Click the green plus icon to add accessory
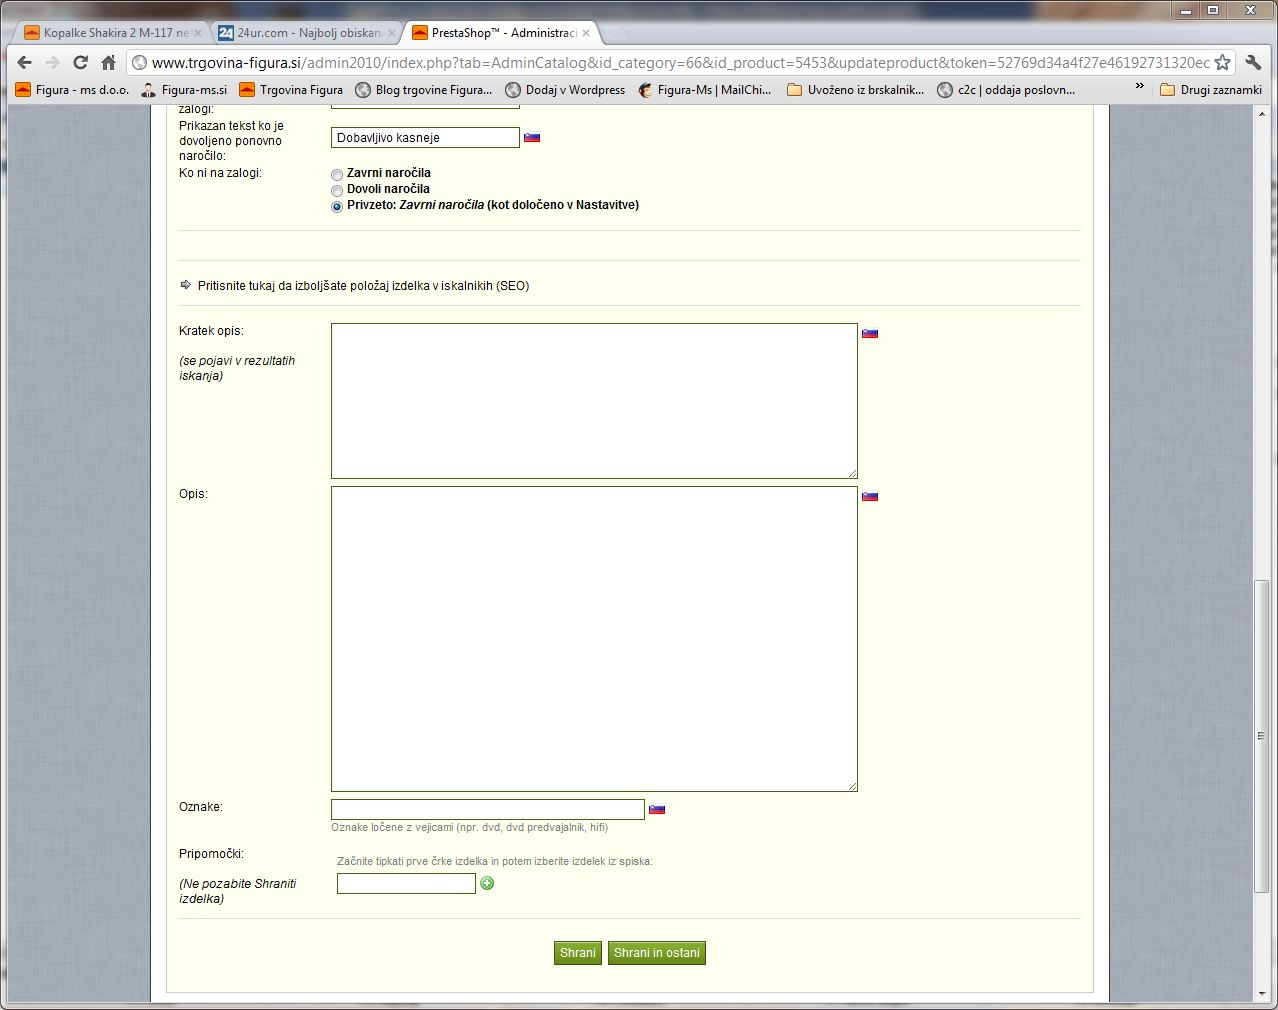1278x1010 pixels. (x=487, y=883)
